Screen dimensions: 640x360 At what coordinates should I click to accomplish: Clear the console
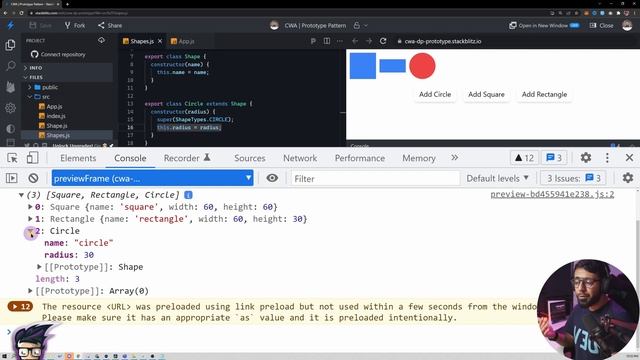pos(33,178)
